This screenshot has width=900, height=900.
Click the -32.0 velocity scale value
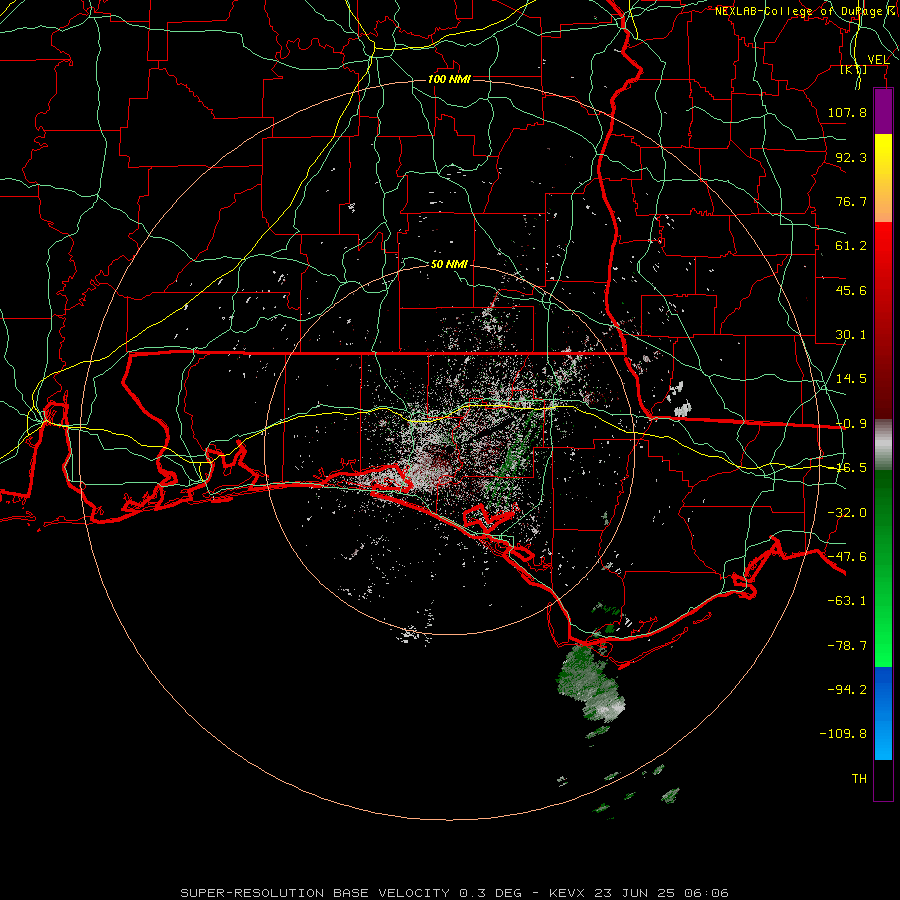[847, 513]
